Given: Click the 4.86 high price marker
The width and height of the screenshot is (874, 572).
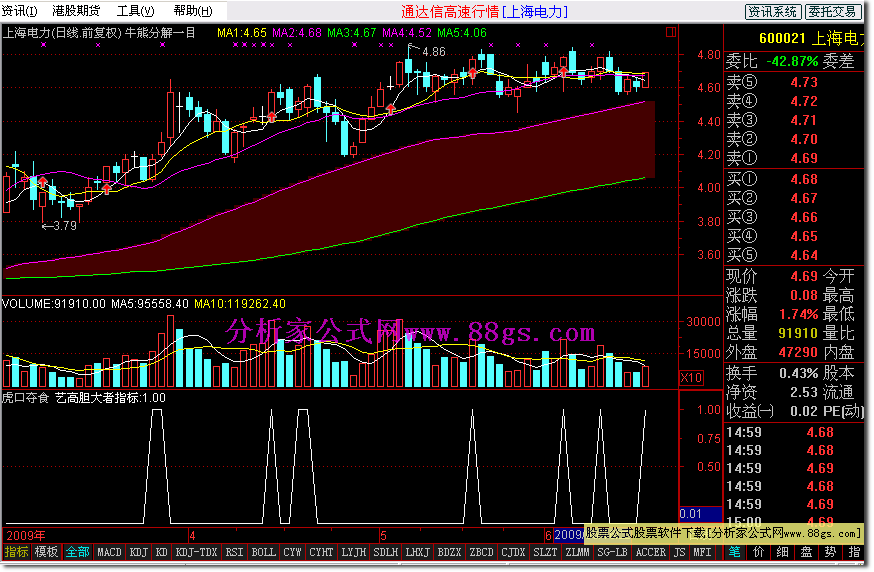Looking at the screenshot, I should 434,52.
